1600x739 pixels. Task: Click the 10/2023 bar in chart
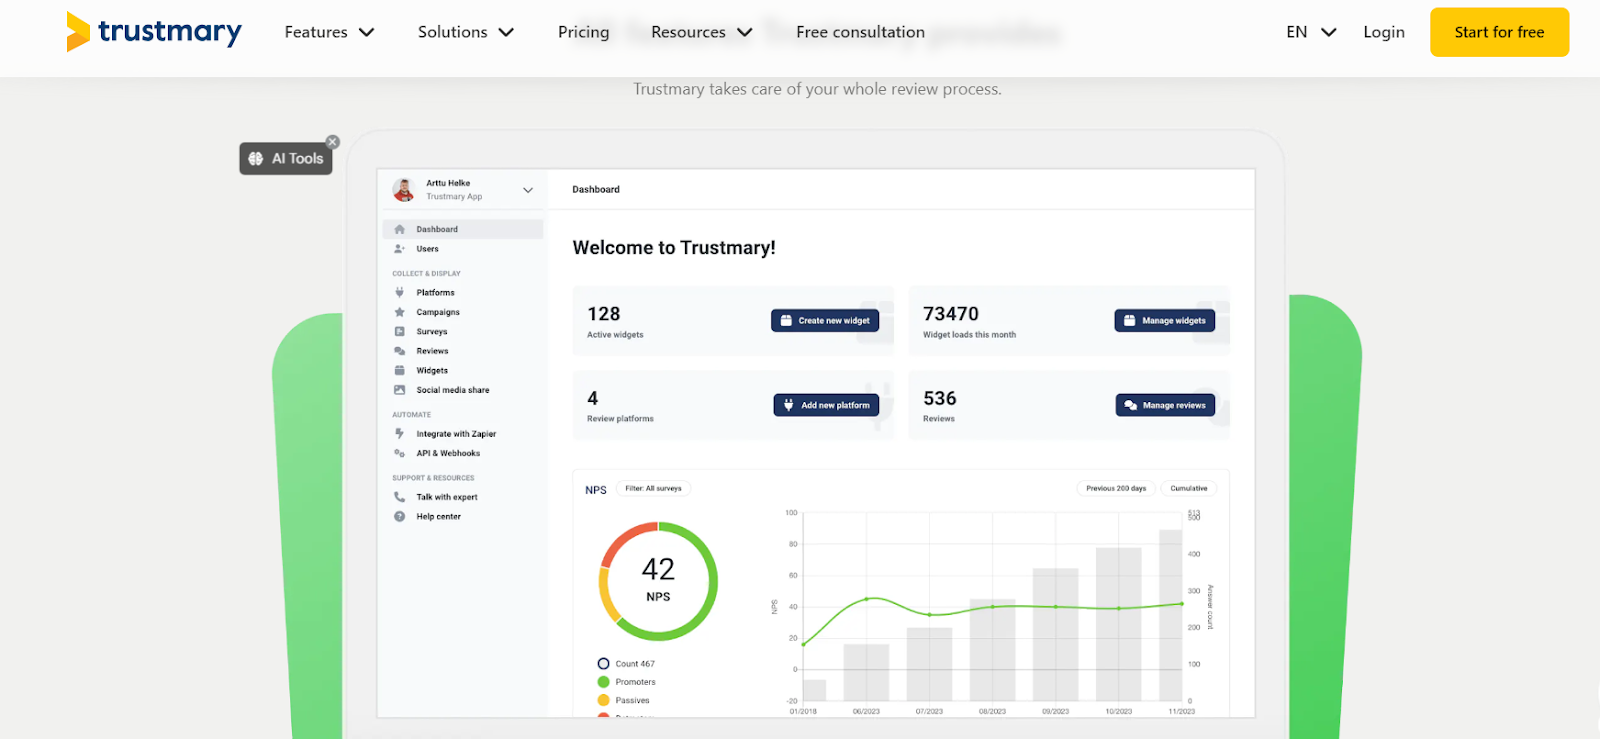(x=1119, y=624)
